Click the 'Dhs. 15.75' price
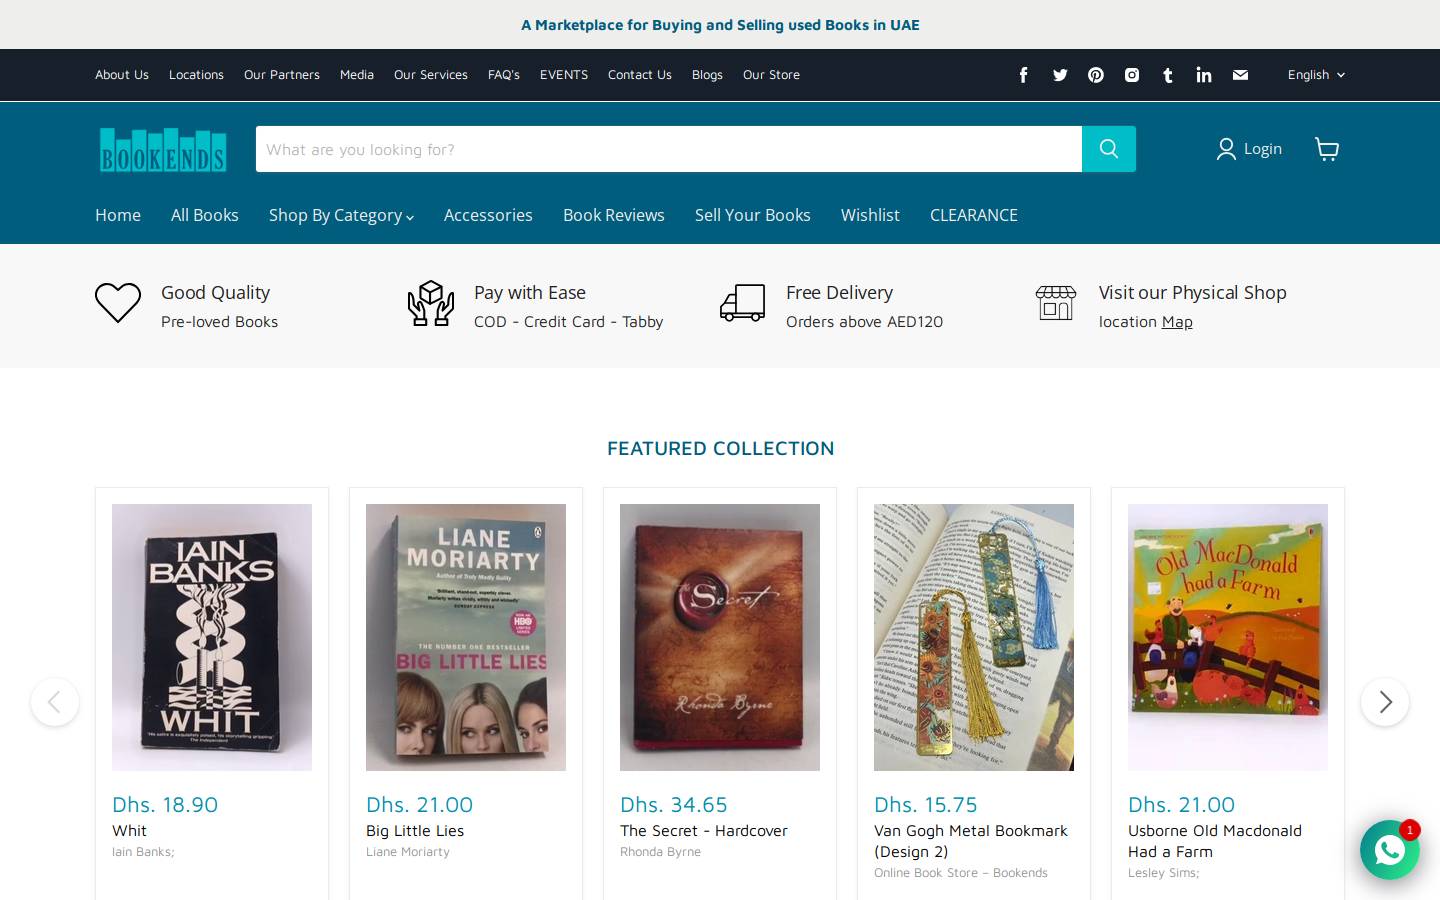This screenshot has width=1440, height=900. point(926,805)
